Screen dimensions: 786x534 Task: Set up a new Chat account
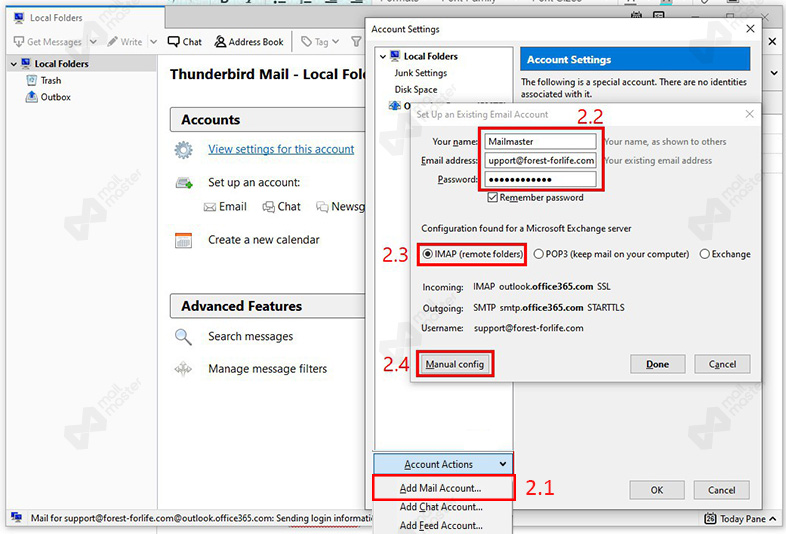282,207
